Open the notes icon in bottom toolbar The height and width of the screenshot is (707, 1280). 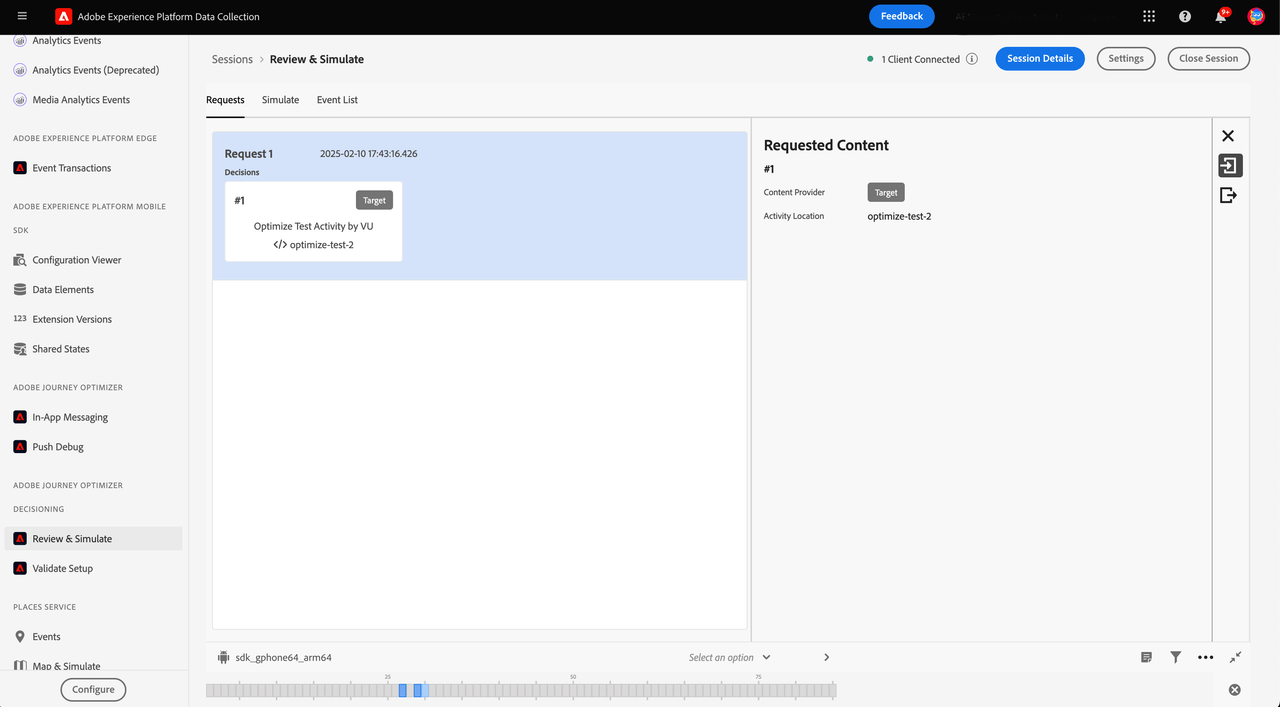(1146, 657)
